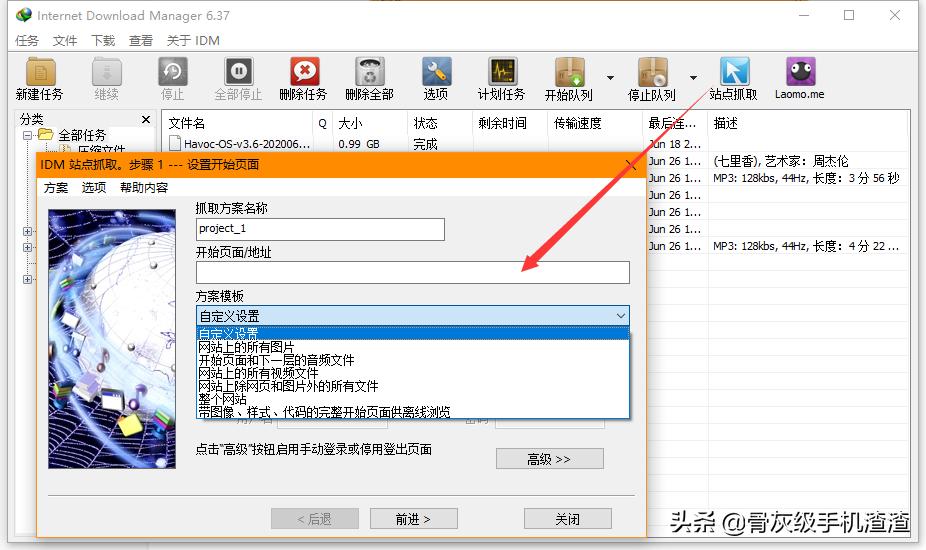The image size is (926, 550).
Task: Open the 方案模板 combo box
Action: point(412,316)
